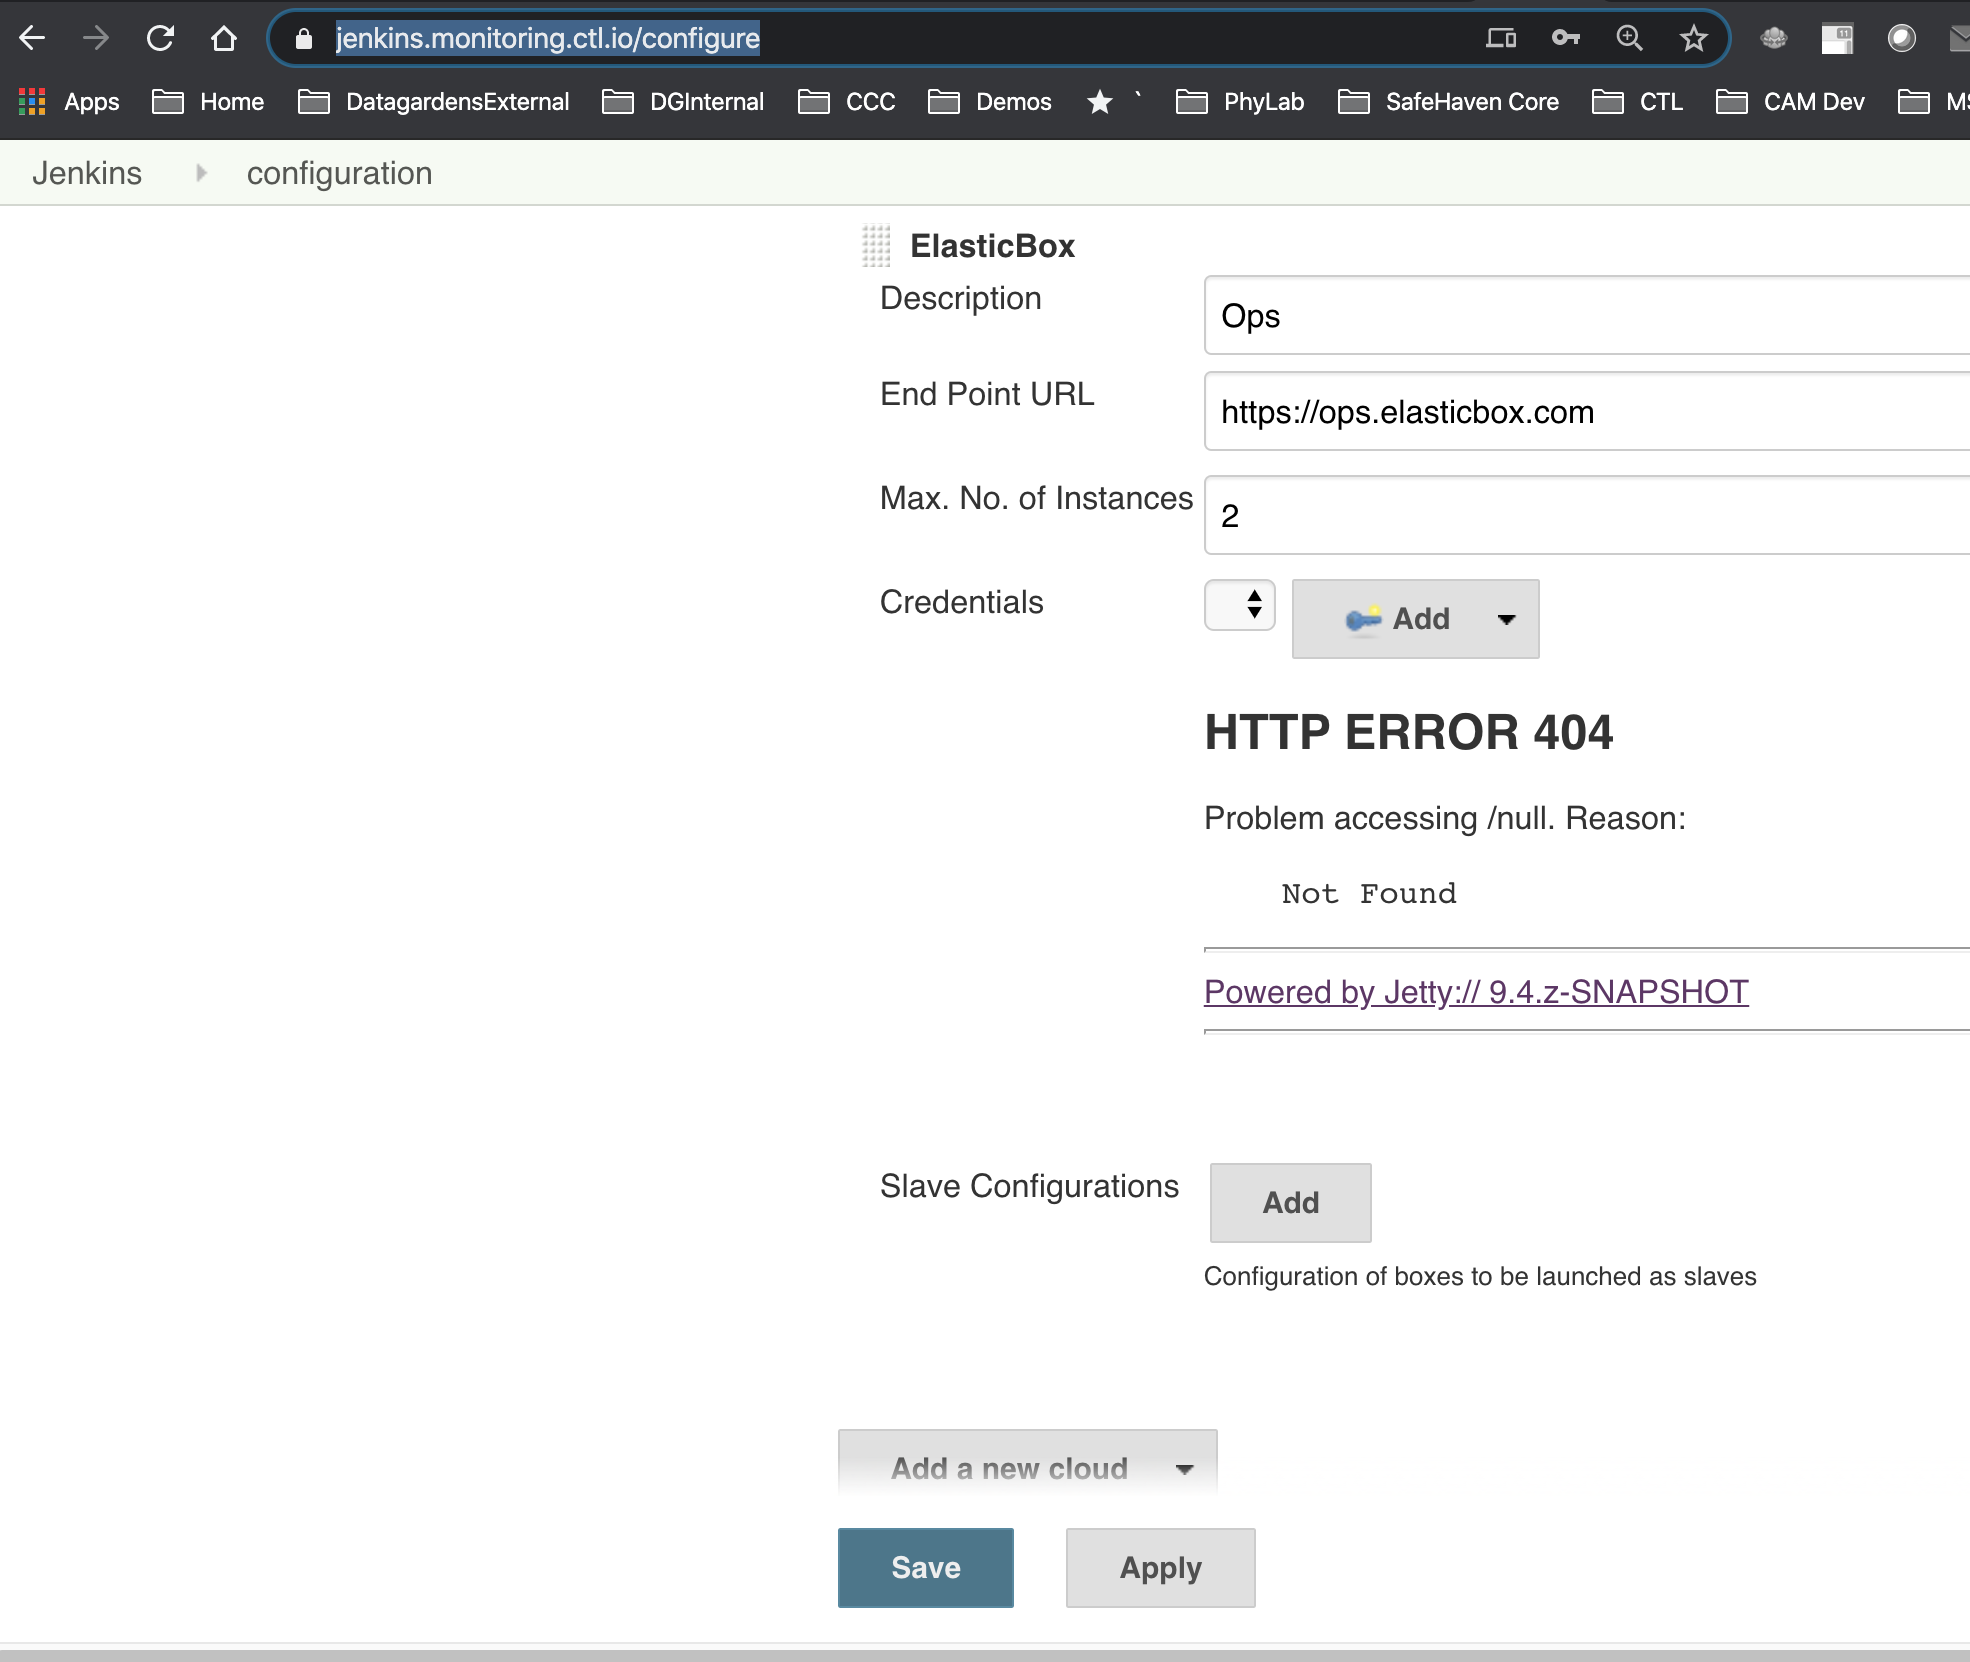The height and width of the screenshot is (1662, 1970).
Task: Bookmark page with star icon
Action: [x=1693, y=38]
